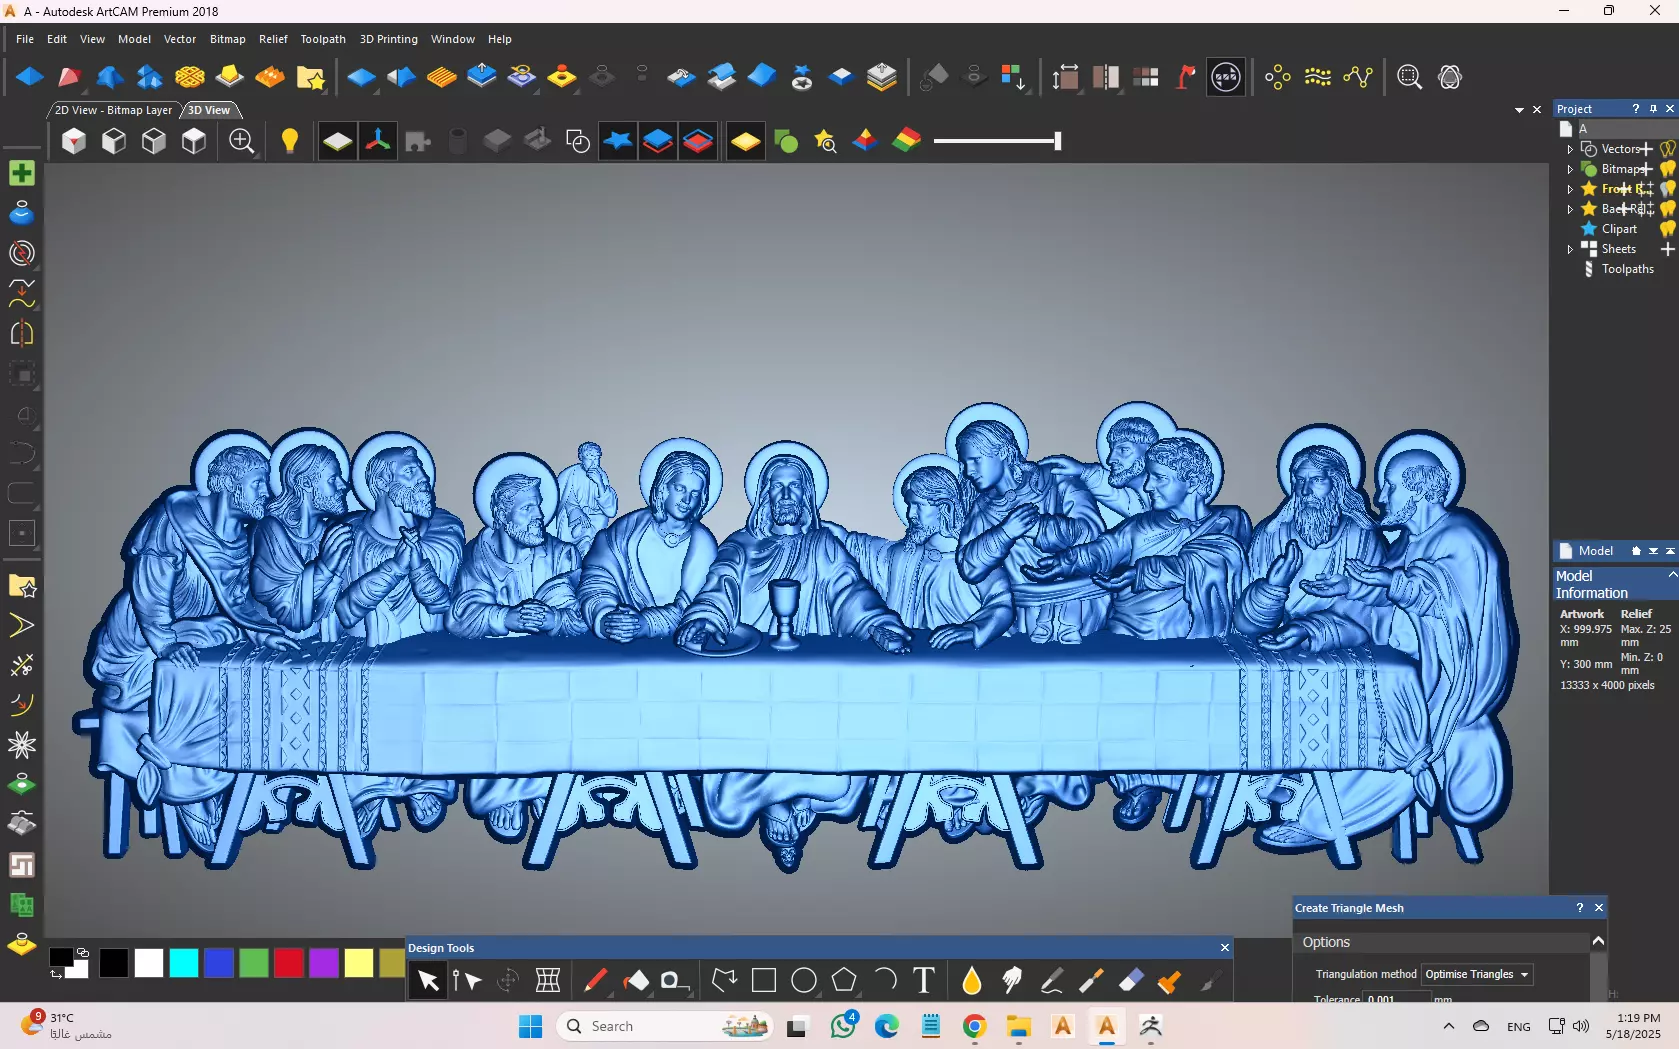Open the 3D Printing menu
Viewport: 1679px width, 1049px height.
(x=389, y=39)
